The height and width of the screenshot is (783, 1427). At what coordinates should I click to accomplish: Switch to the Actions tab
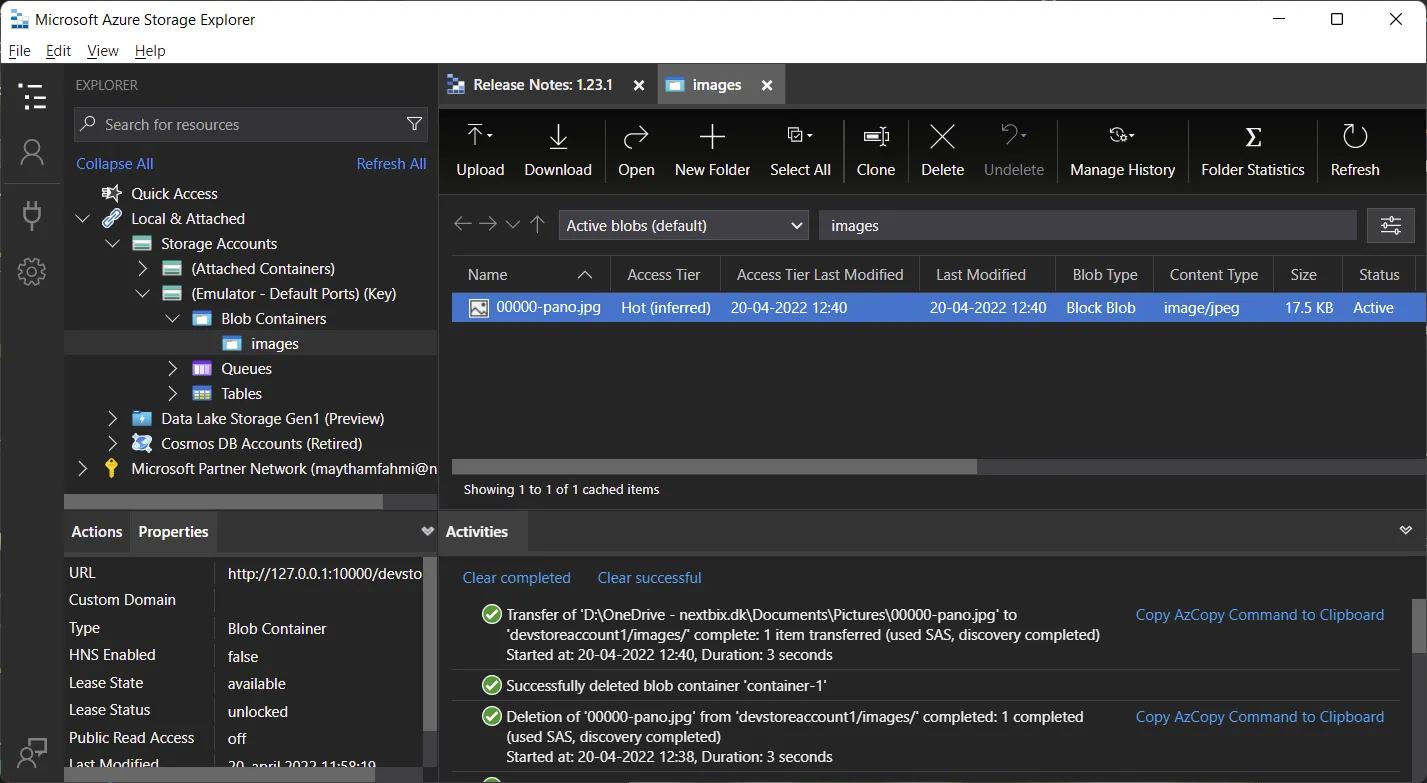[97, 532]
